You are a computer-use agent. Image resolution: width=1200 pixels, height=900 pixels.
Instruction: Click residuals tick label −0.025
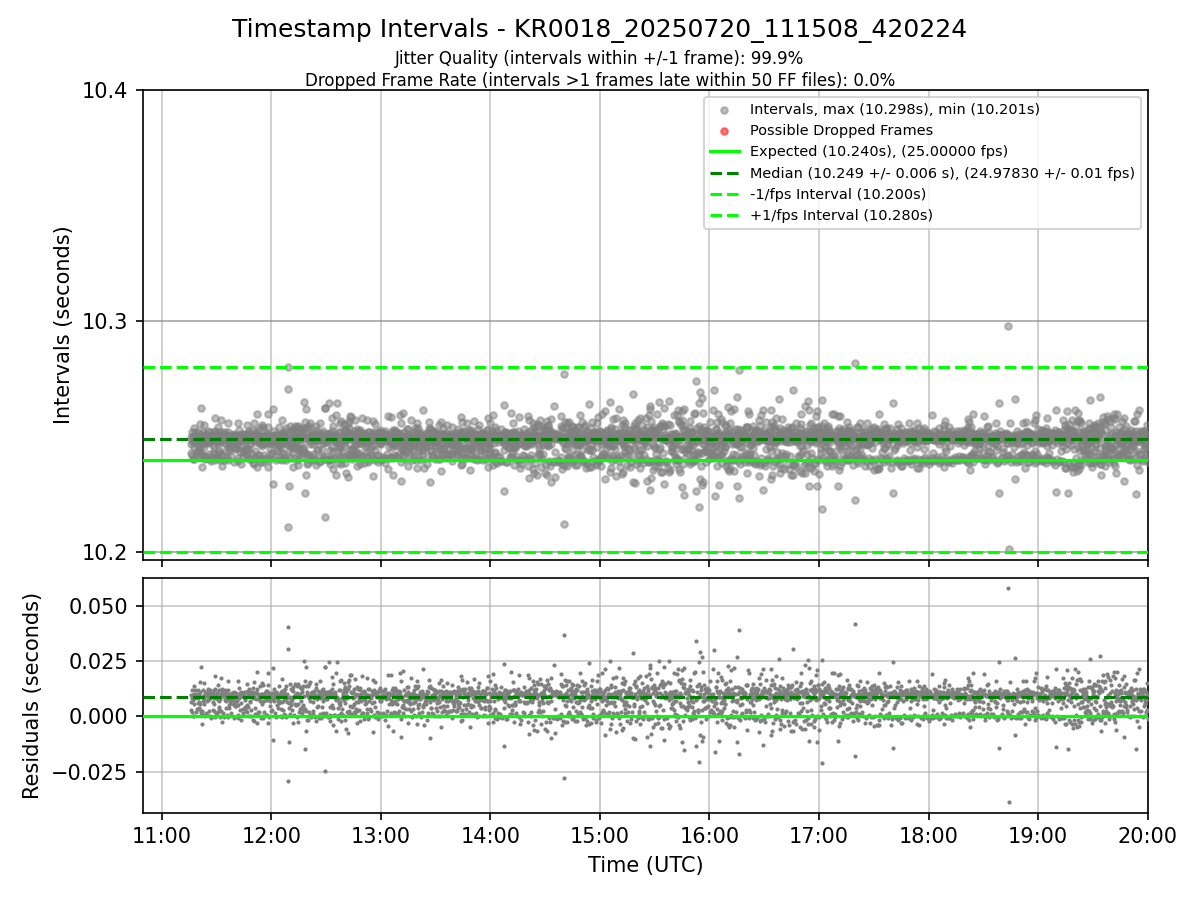point(92,772)
